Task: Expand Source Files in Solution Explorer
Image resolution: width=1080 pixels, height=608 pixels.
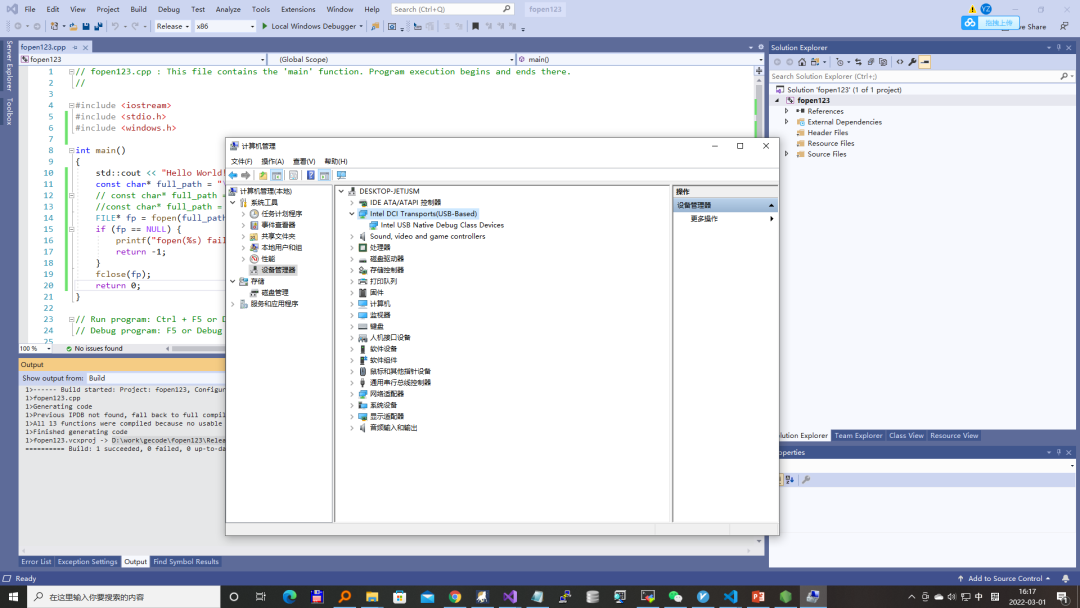Action: click(x=787, y=154)
